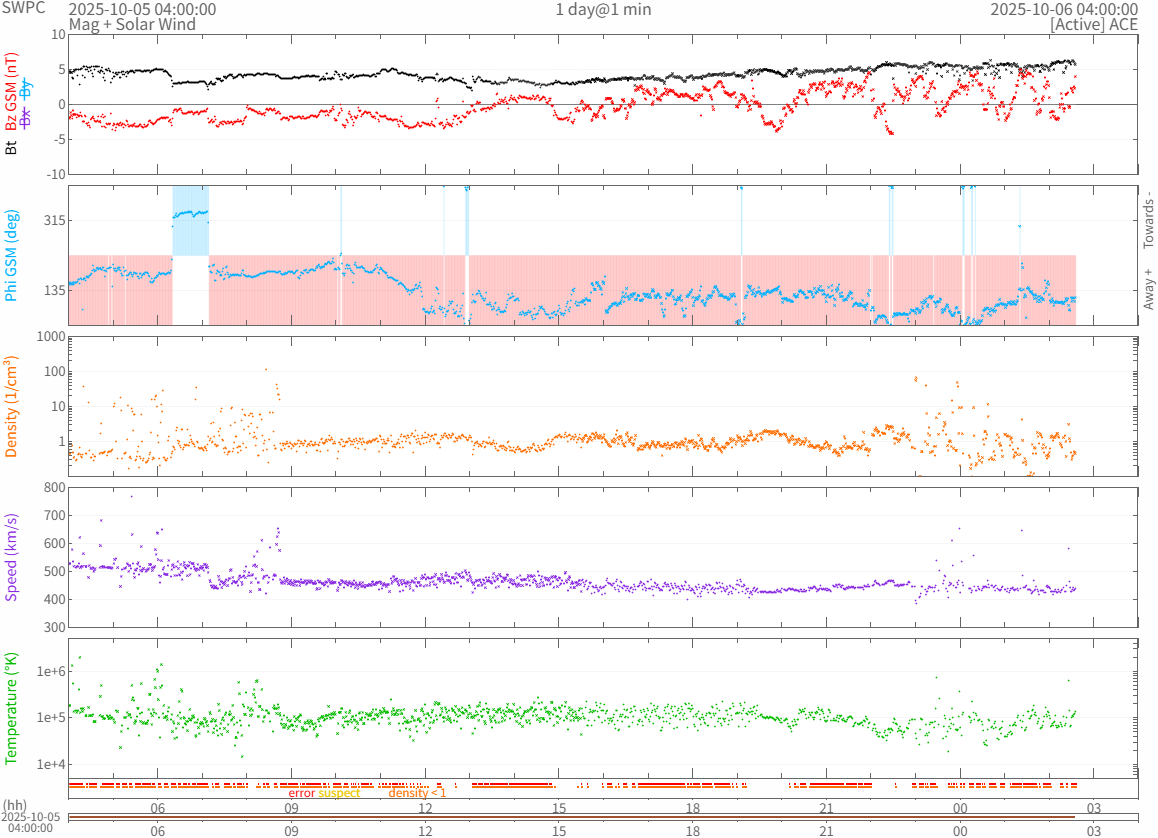Click the Phi GSM (deg) axis label
The width and height of the screenshot is (1158, 838).
click(12, 255)
